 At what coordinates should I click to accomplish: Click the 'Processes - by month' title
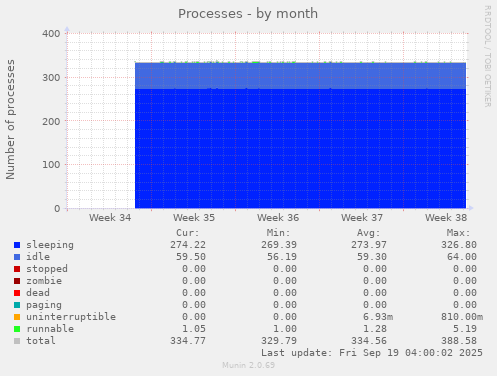(248, 14)
